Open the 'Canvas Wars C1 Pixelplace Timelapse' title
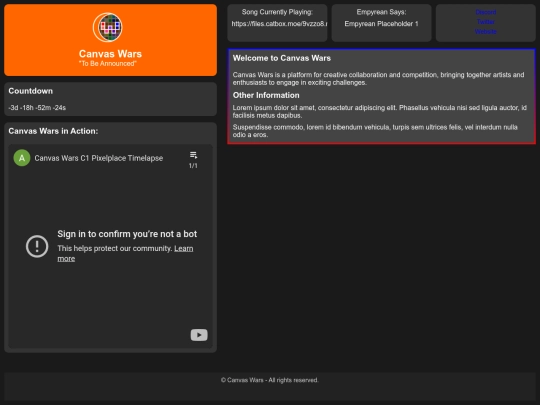Image resolution: width=540 pixels, height=405 pixels. click(99, 158)
